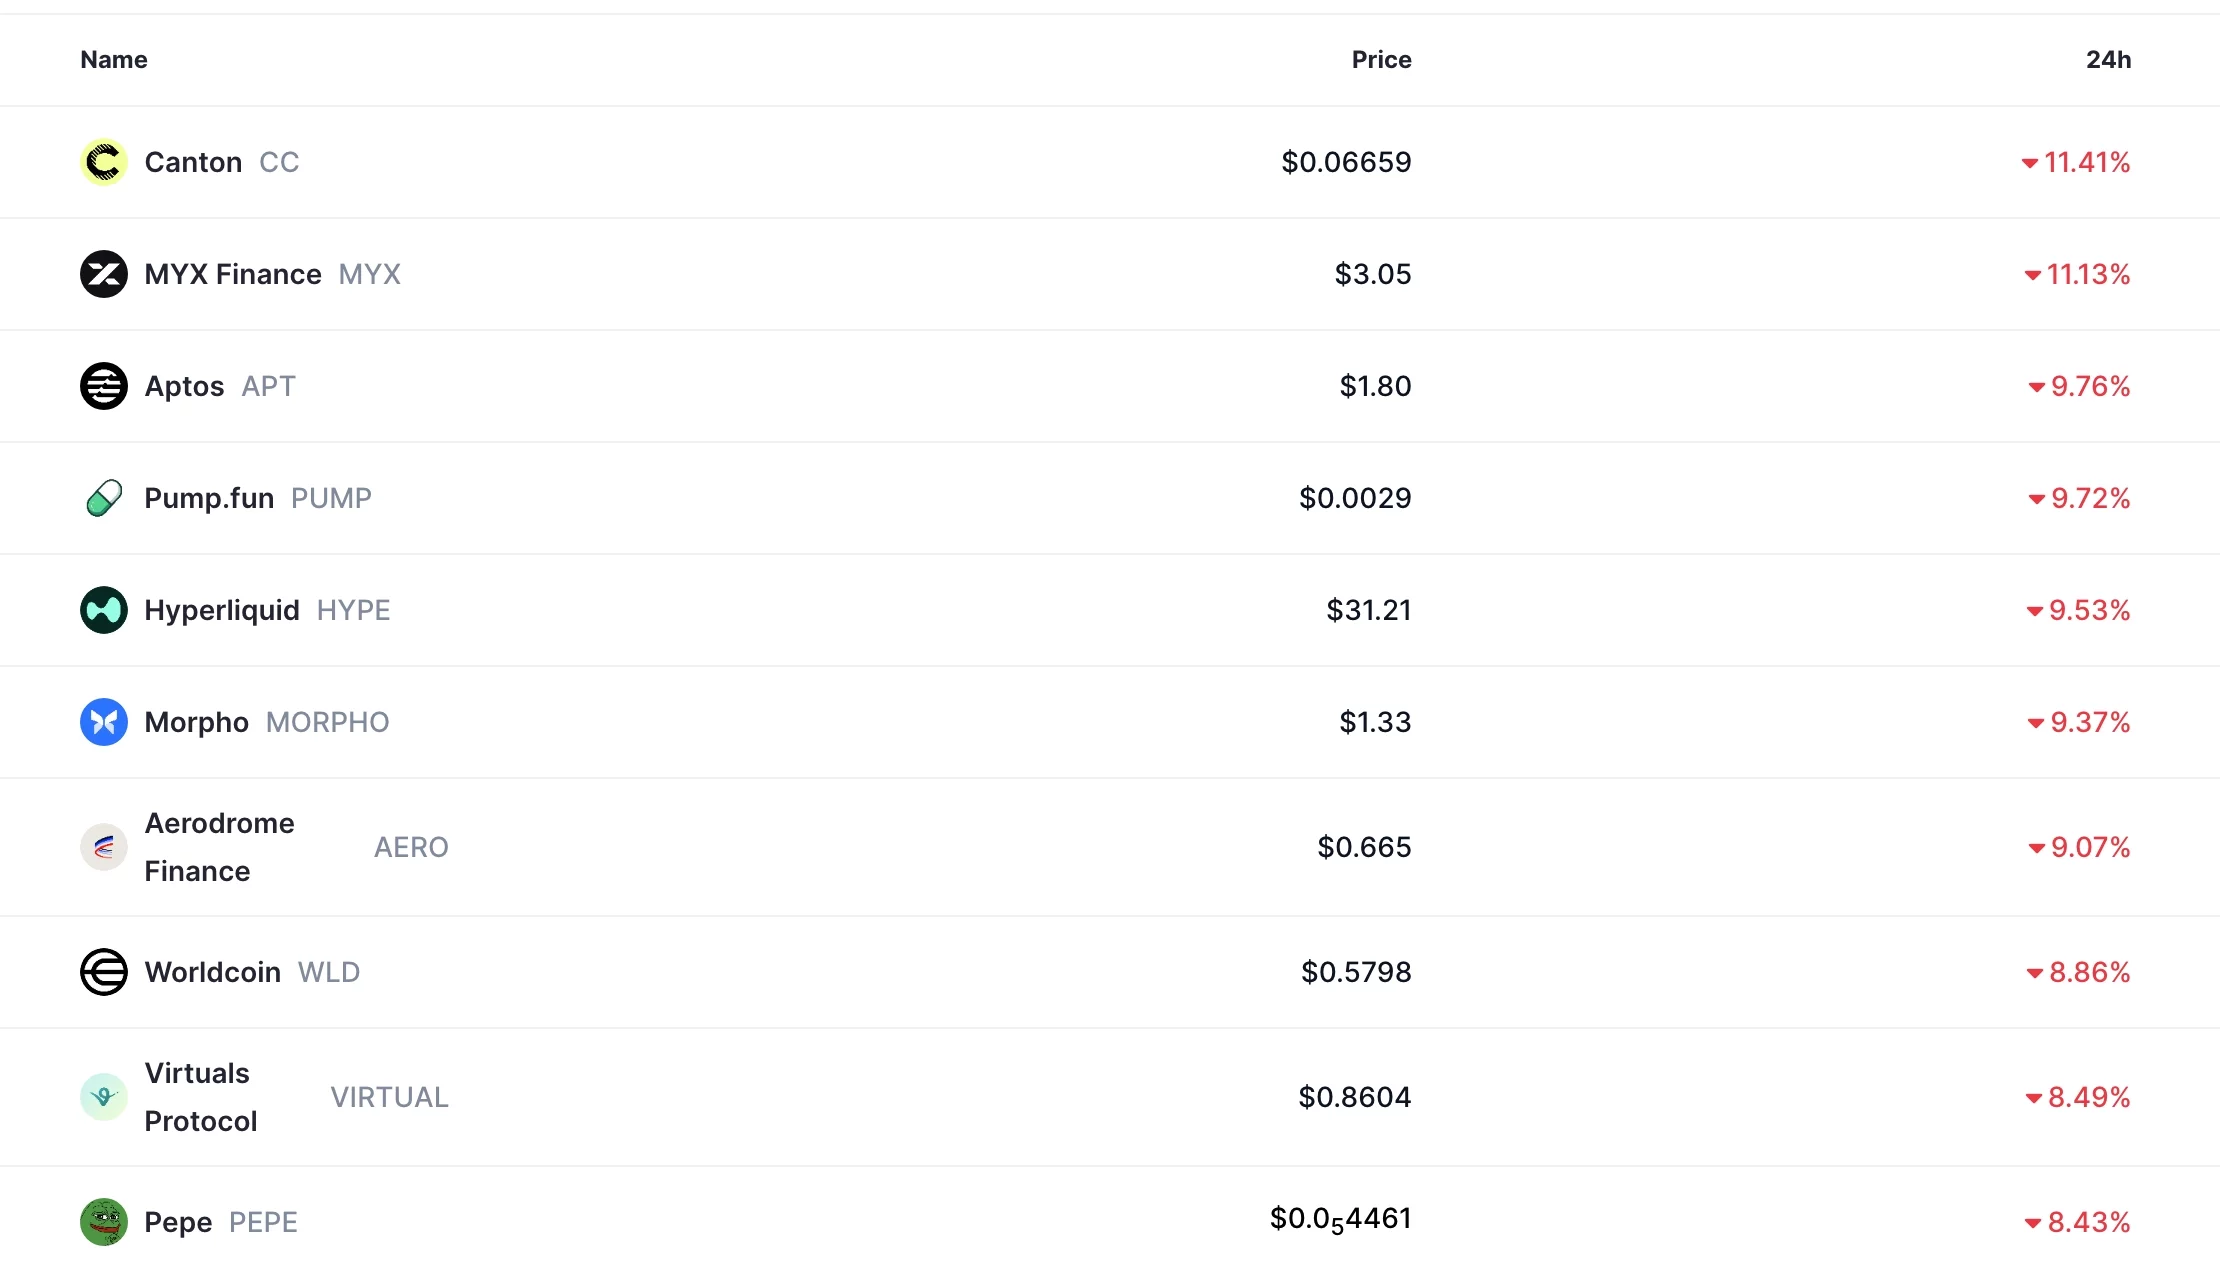This screenshot has width=2220, height=1274.
Task: Open the Hyperliquid coin page
Action: [222, 609]
